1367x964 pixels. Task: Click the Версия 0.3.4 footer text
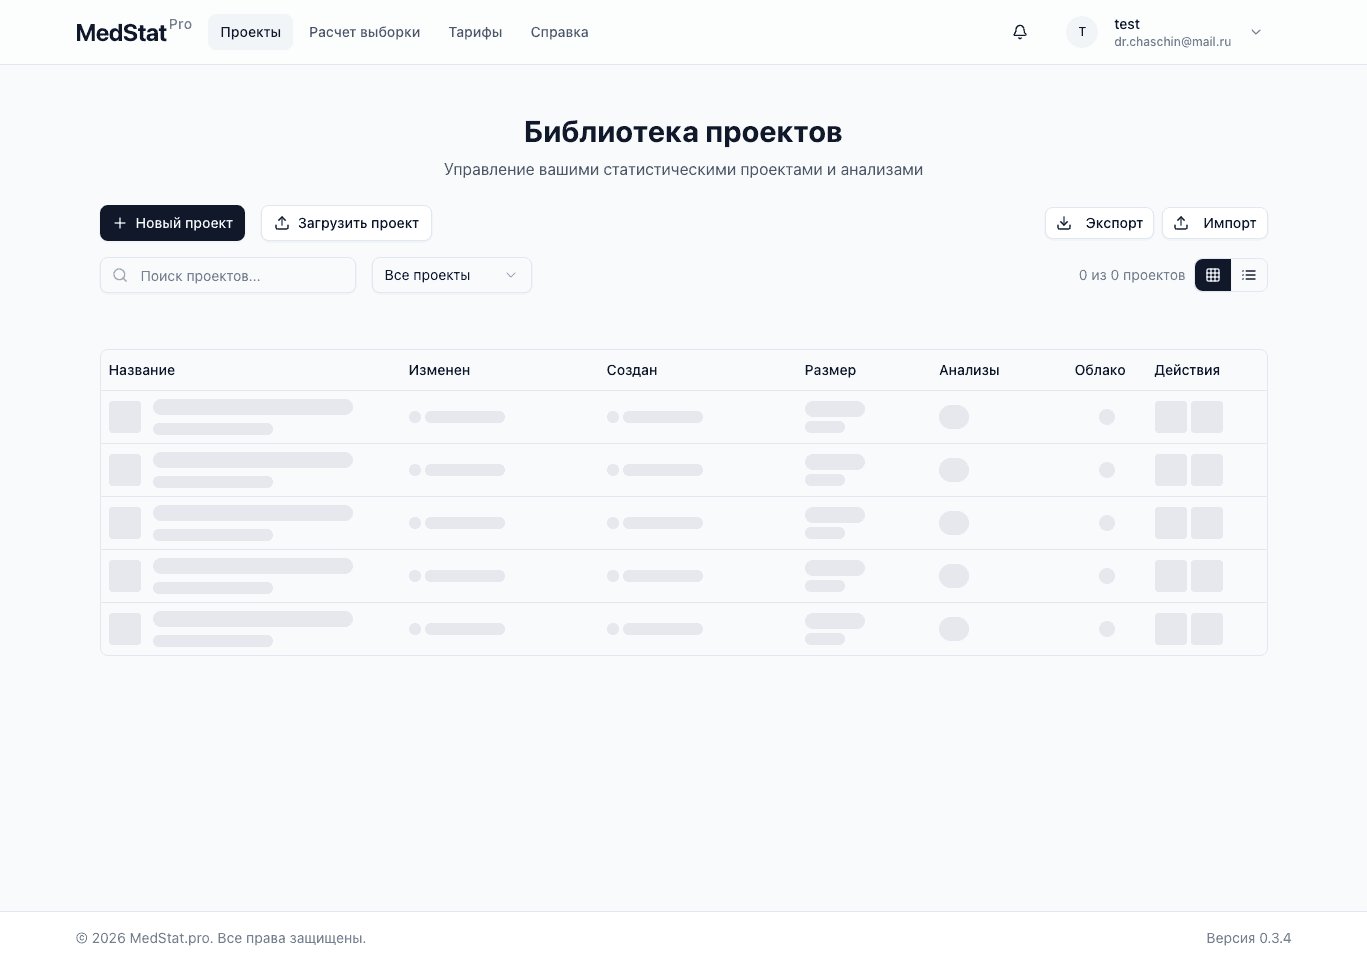coord(1249,938)
